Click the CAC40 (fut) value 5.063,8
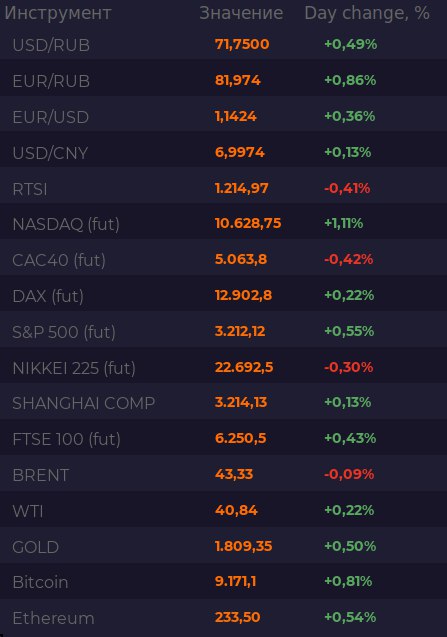The image size is (447, 637). 241,259
